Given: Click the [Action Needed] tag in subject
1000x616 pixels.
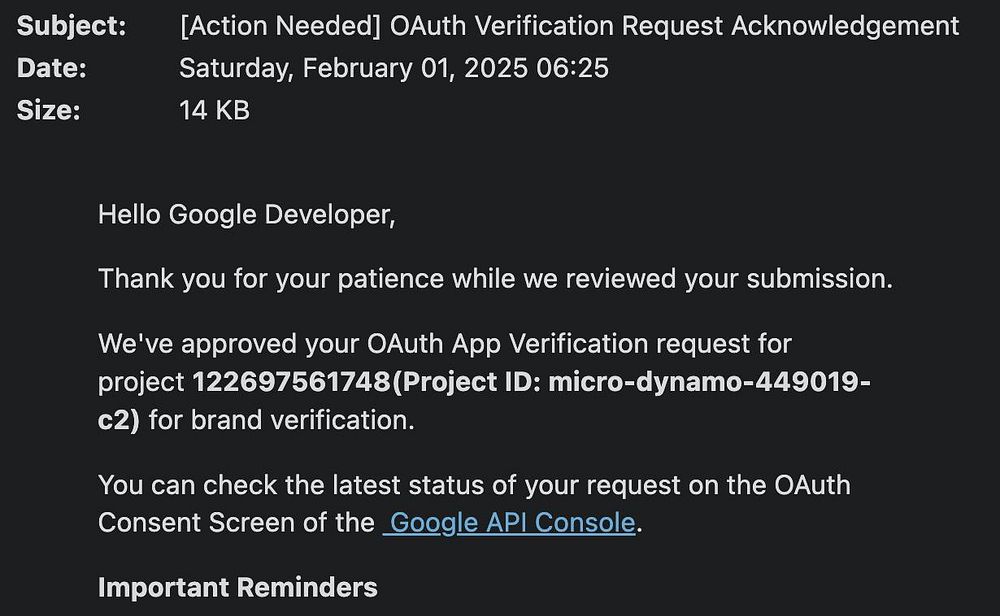Looking at the screenshot, I should point(279,27).
